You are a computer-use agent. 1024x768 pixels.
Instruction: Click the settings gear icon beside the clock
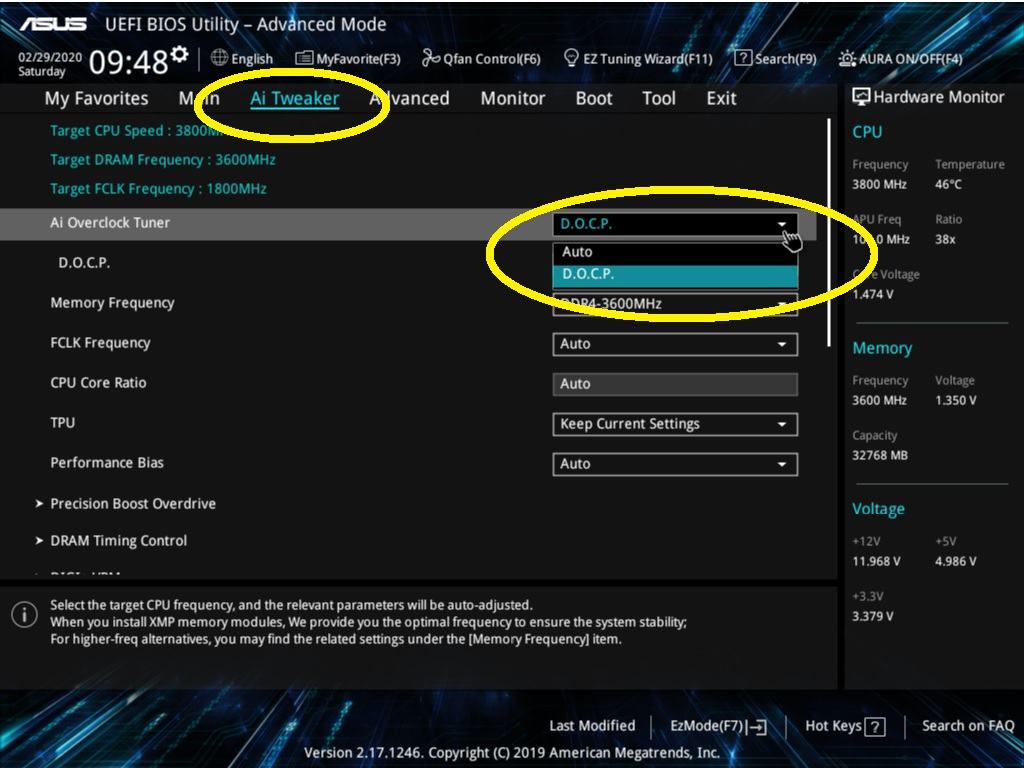coord(180,54)
